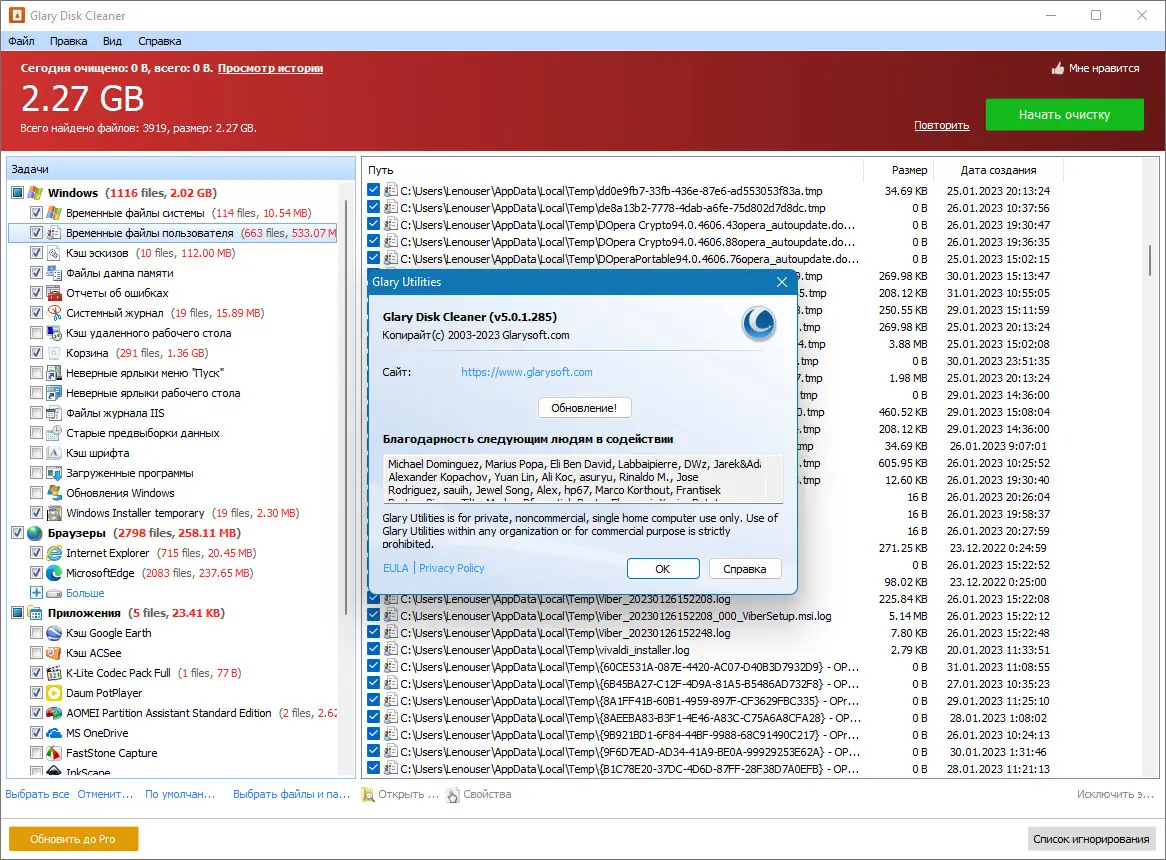Click the Applications (Приложения) category icon
The height and width of the screenshot is (860, 1166).
pyautogui.click(x=35, y=614)
